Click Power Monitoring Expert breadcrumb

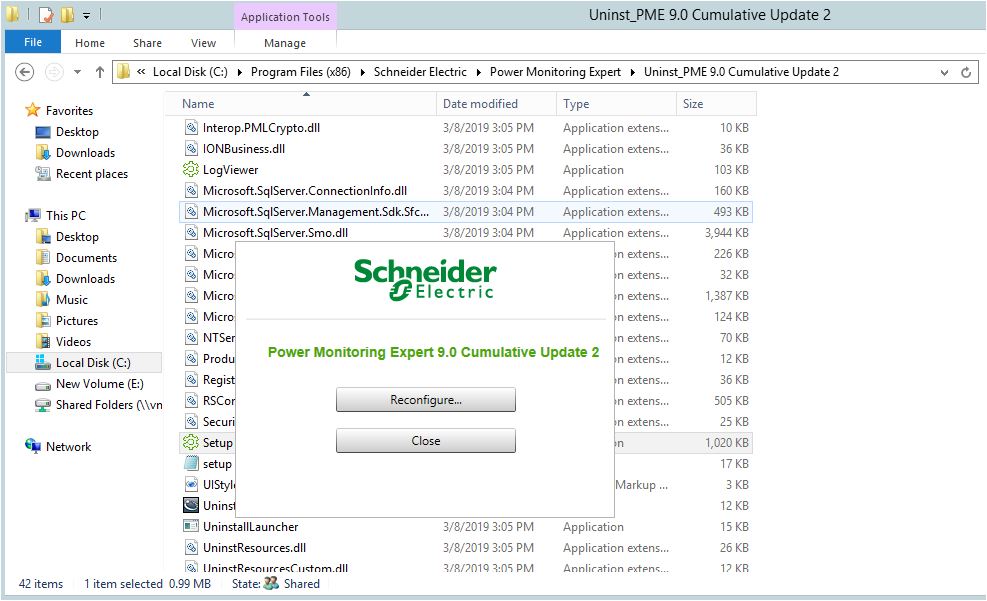coord(555,72)
